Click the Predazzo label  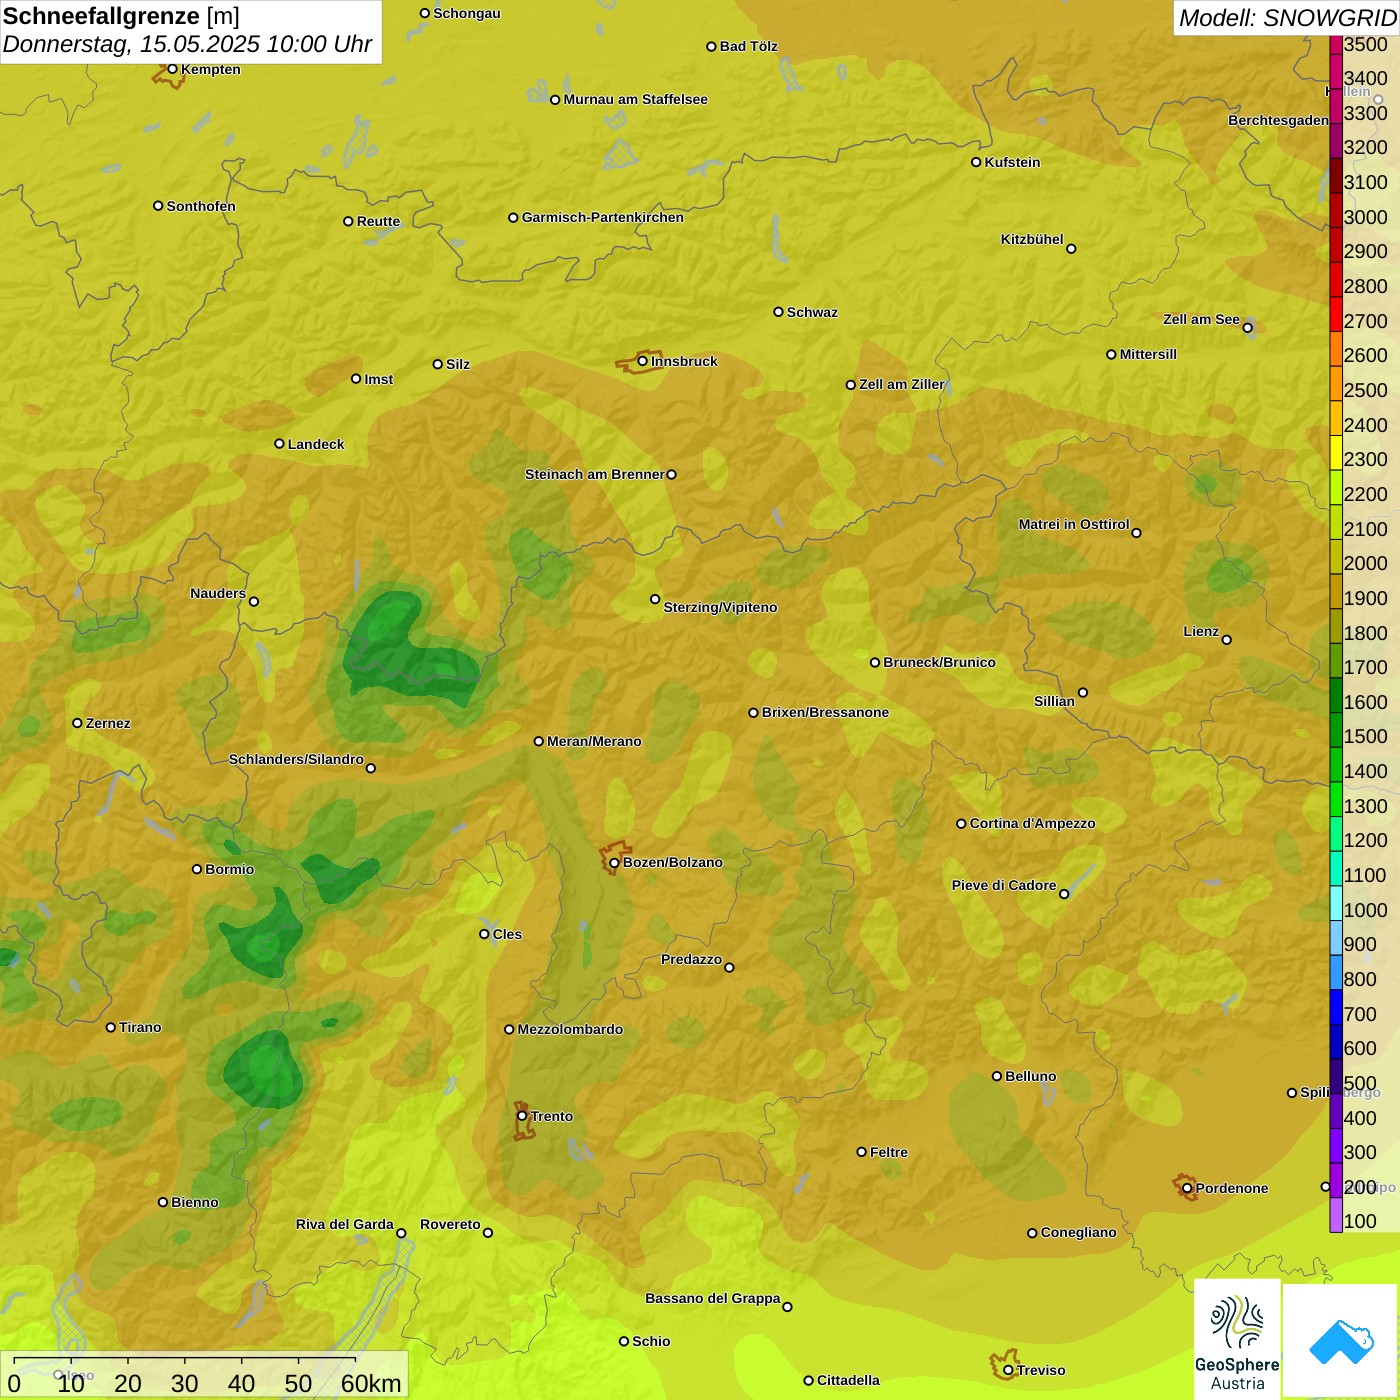[x=691, y=959]
